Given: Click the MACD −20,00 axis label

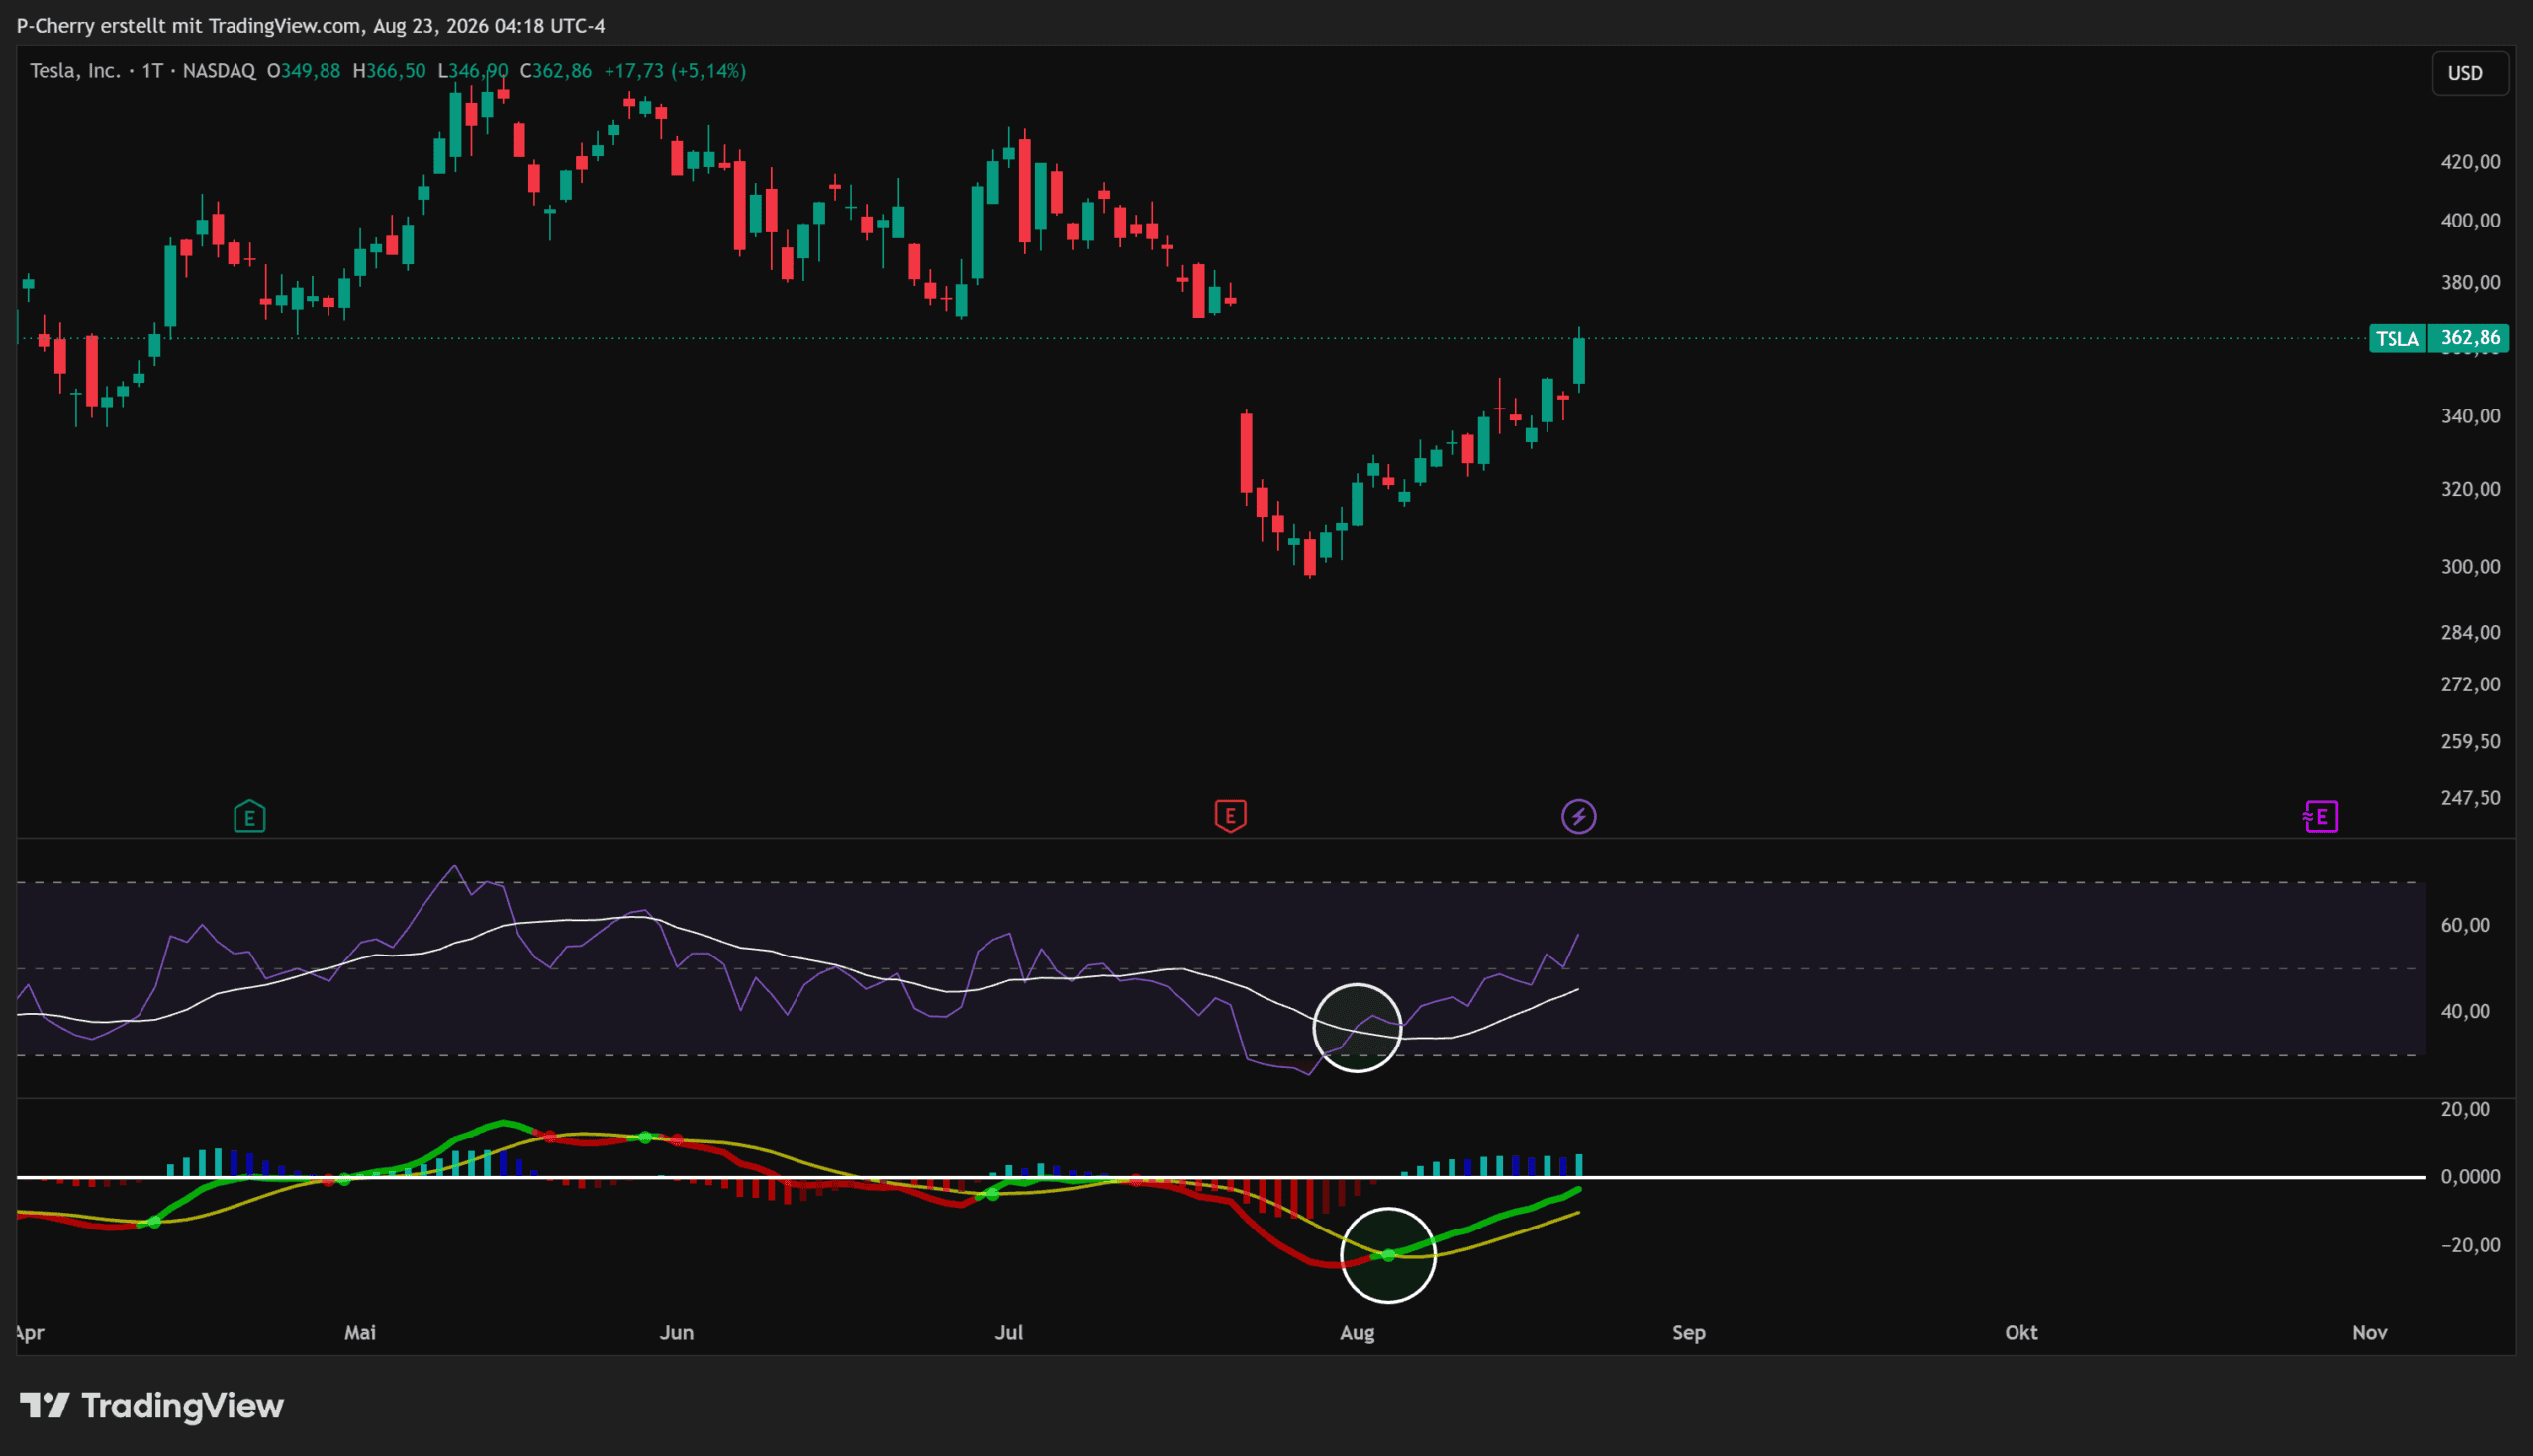Looking at the screenshot, I should point(2469,1246).
